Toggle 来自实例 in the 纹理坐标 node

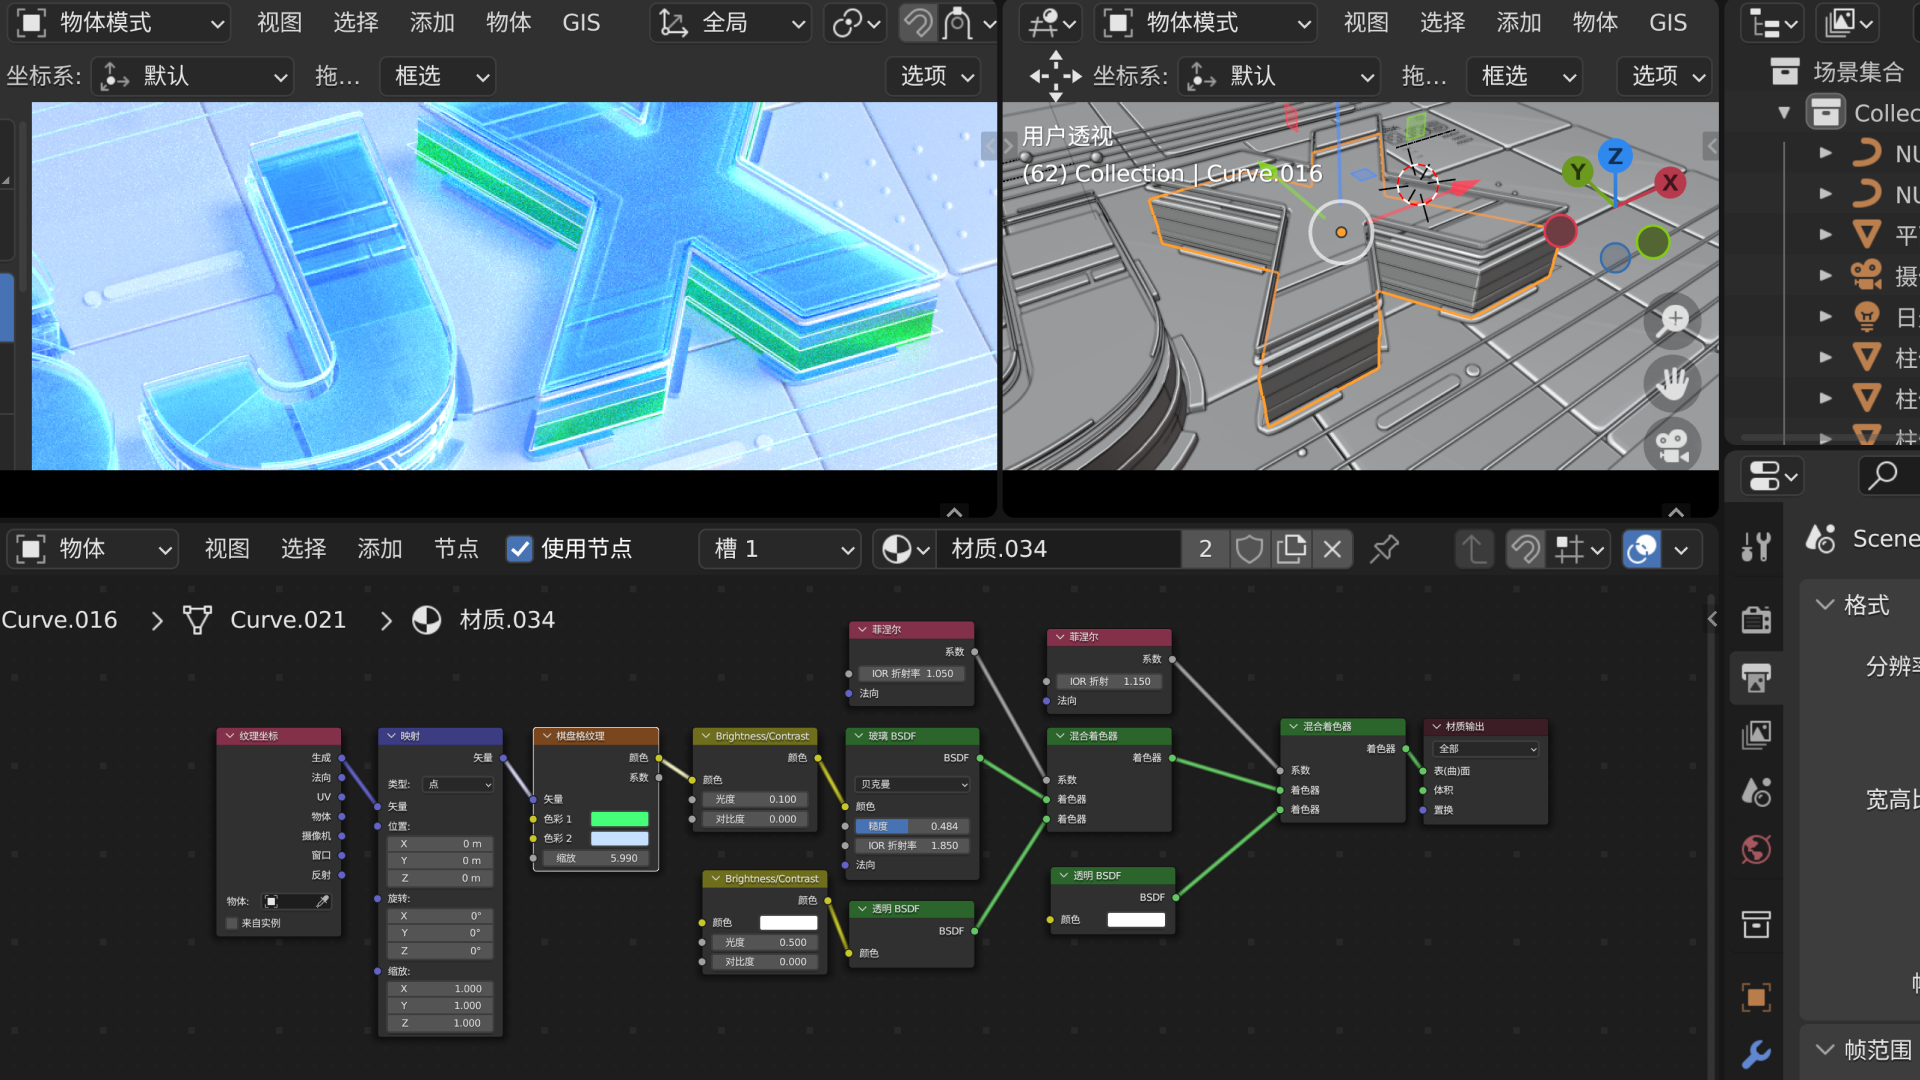click(x=231, y=923)
